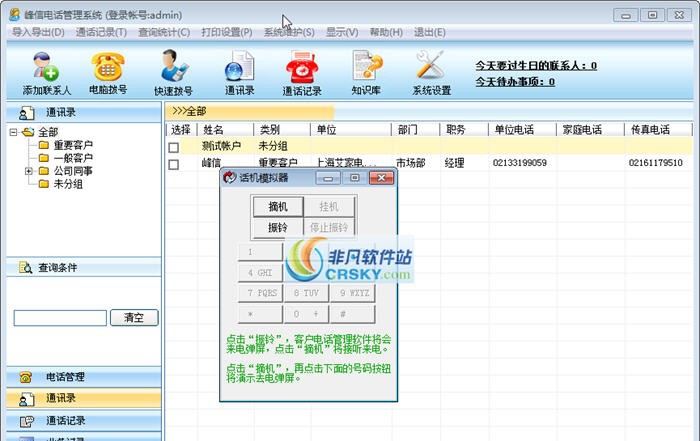The image size is (700, 441).
Task: Click keypad # key in simulator
Action: click(x=353, y=314)
